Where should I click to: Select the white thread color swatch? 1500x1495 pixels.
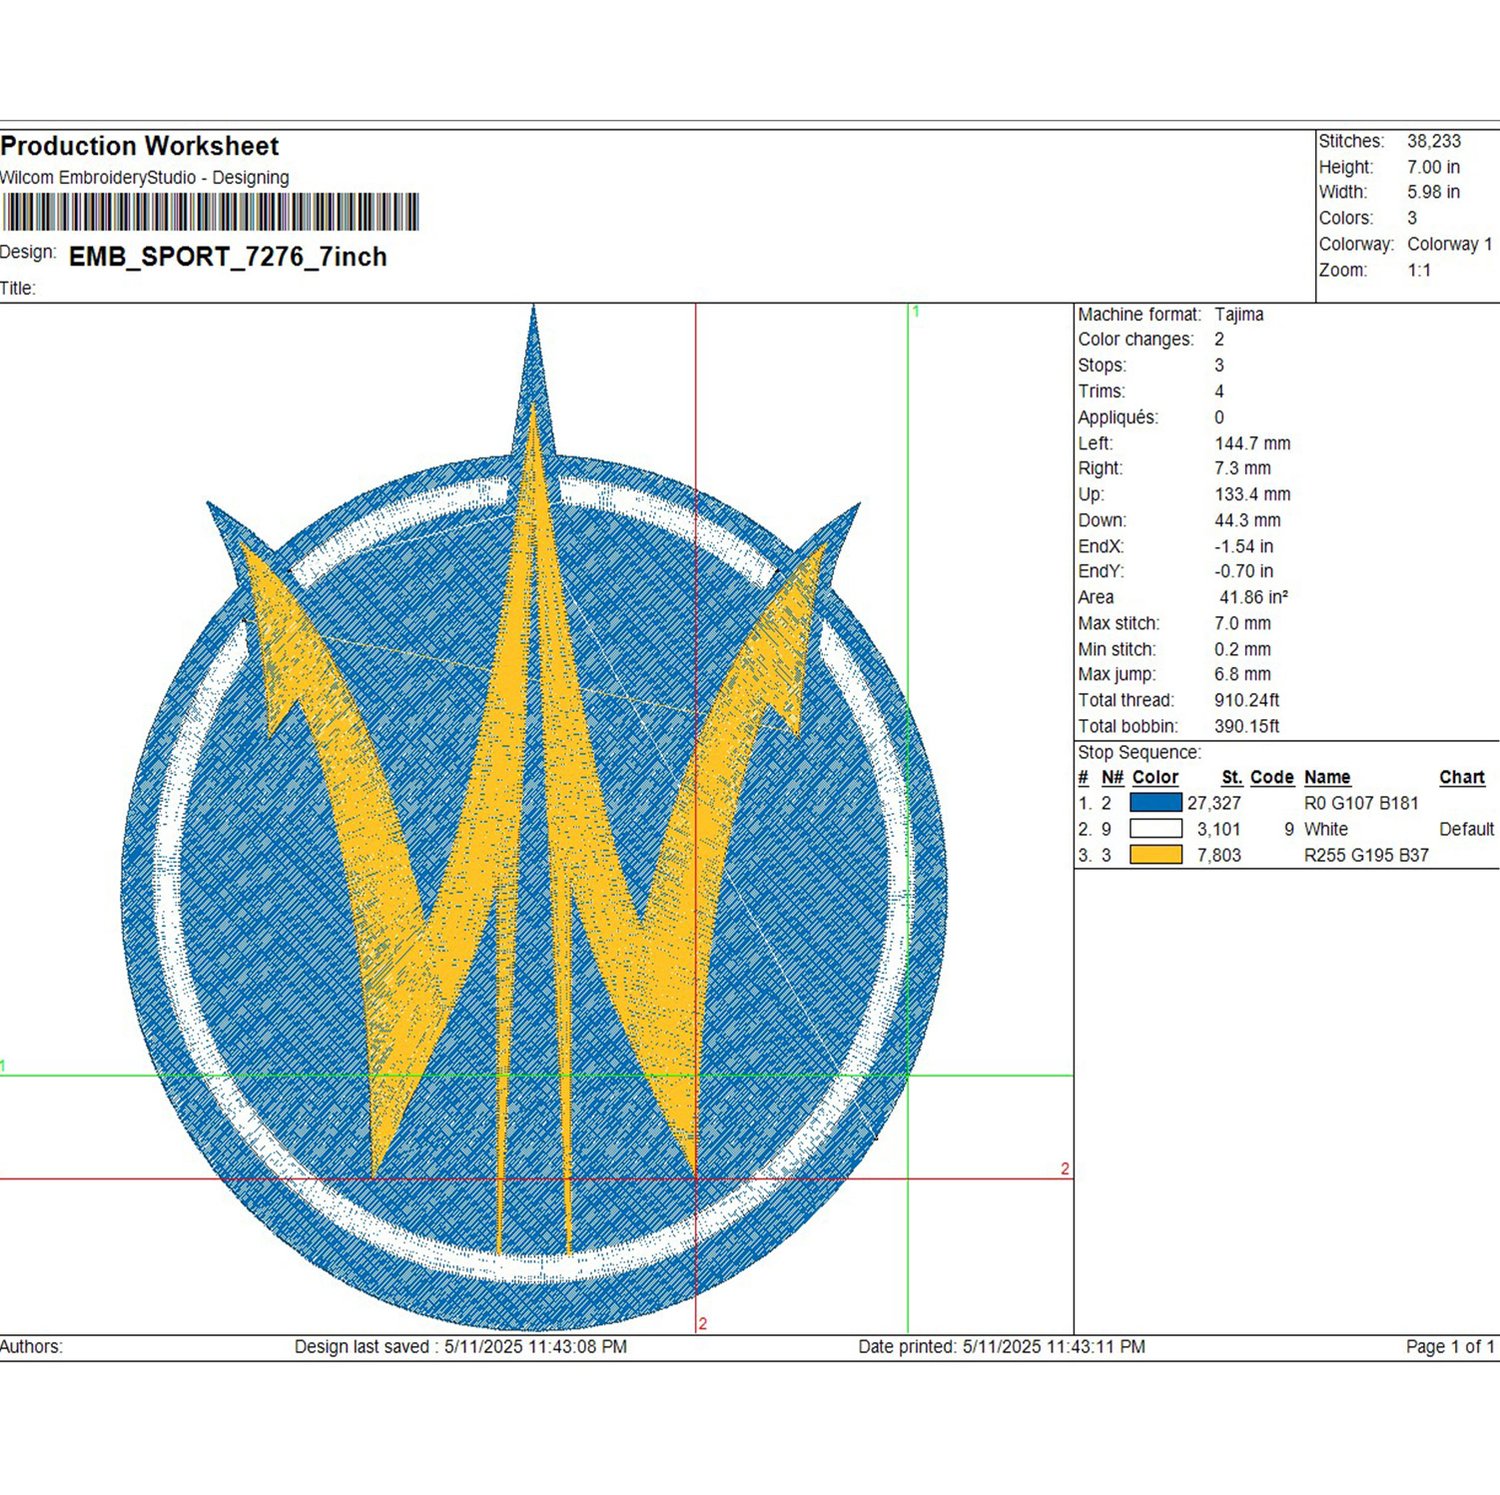pyautogui.click(x=1156, y=829)
